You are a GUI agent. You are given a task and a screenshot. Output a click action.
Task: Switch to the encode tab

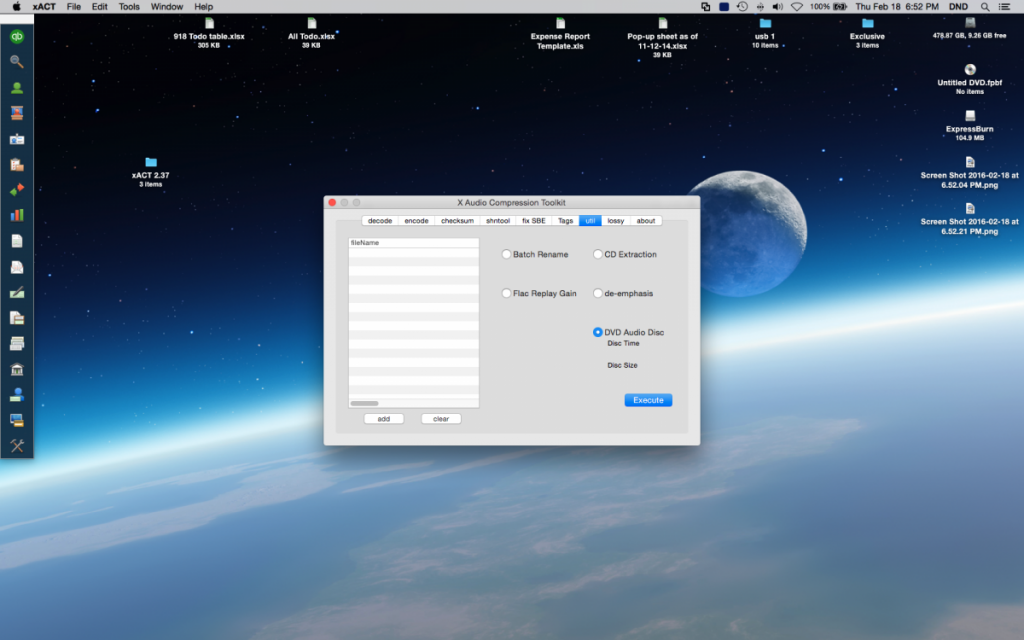[x=416, y=221]
